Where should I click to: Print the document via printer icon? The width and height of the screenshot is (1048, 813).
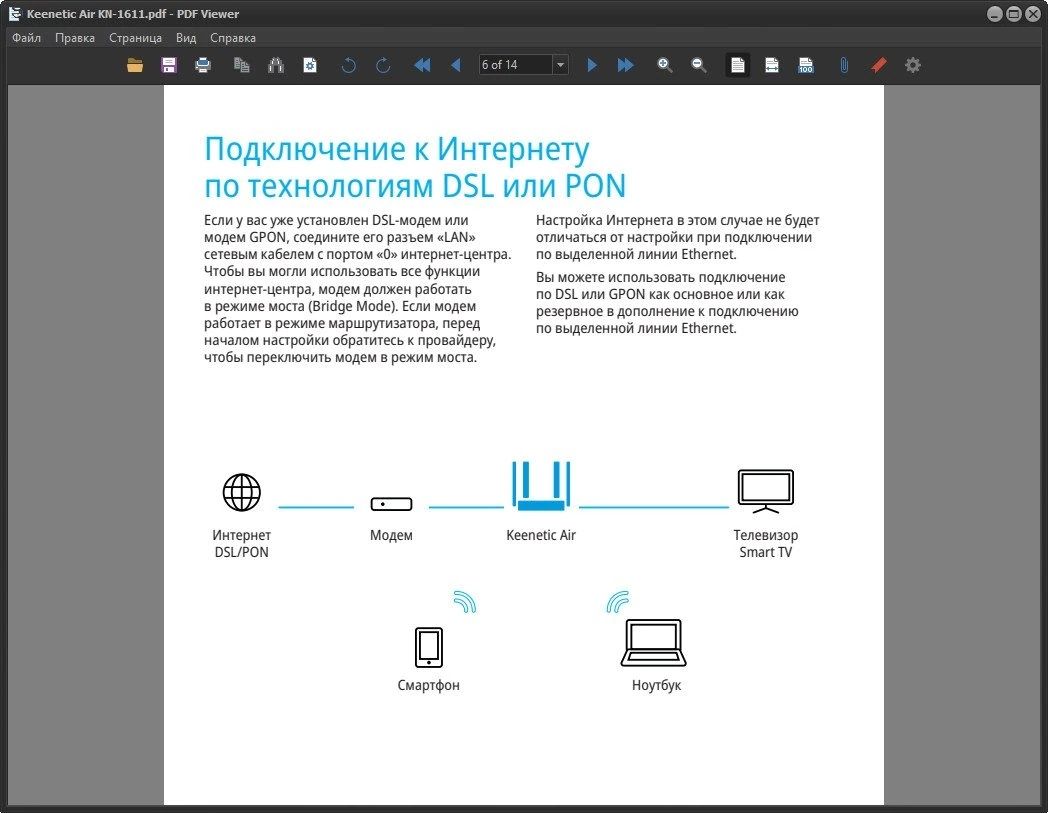[203, 65]
